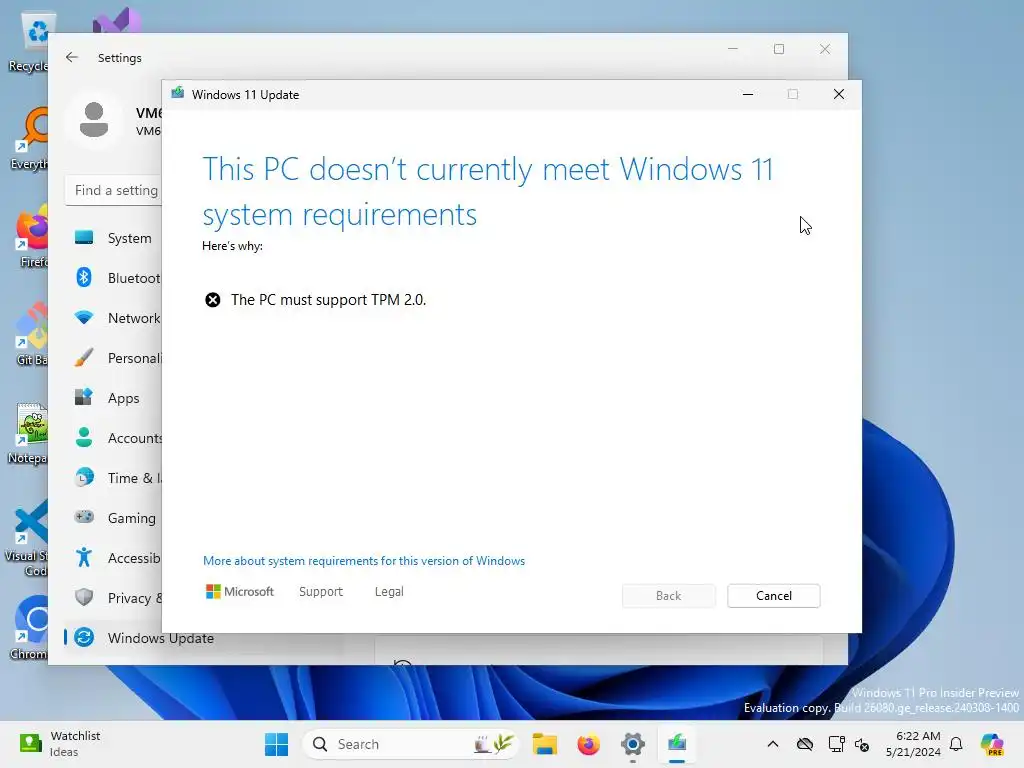The width and height of the screenshot is (1024, 768).
Task: Close the Settings window
Action: (x=825, y=49)
